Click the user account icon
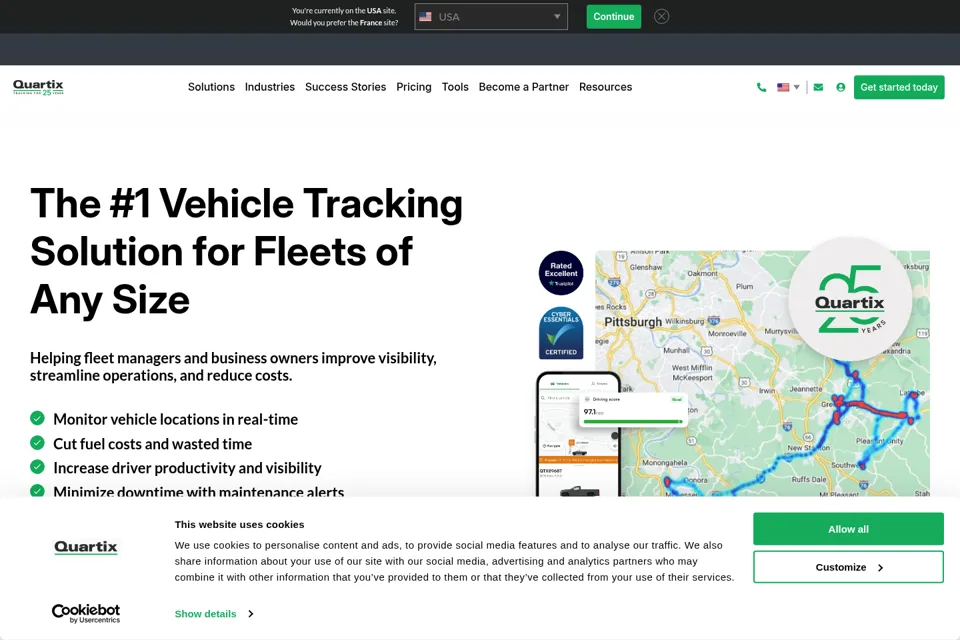 point(841,88)
